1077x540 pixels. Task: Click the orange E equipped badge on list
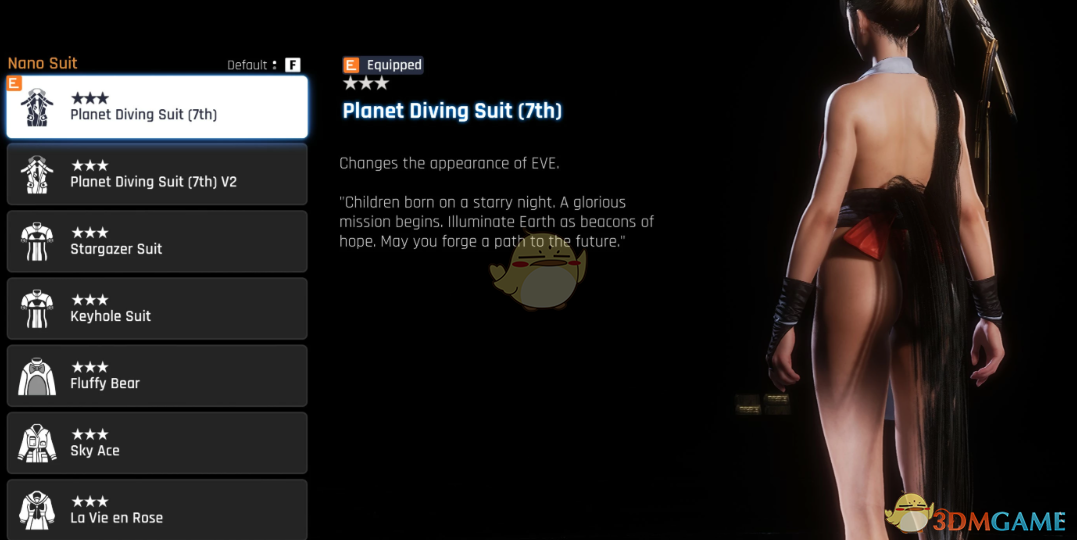coord(14,84)
